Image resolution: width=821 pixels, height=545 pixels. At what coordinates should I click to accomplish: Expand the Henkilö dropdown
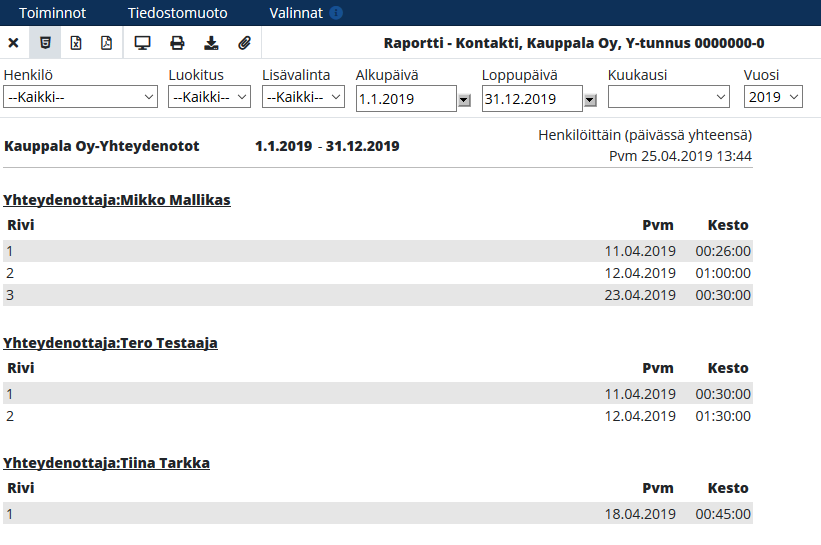coord(80,97)
